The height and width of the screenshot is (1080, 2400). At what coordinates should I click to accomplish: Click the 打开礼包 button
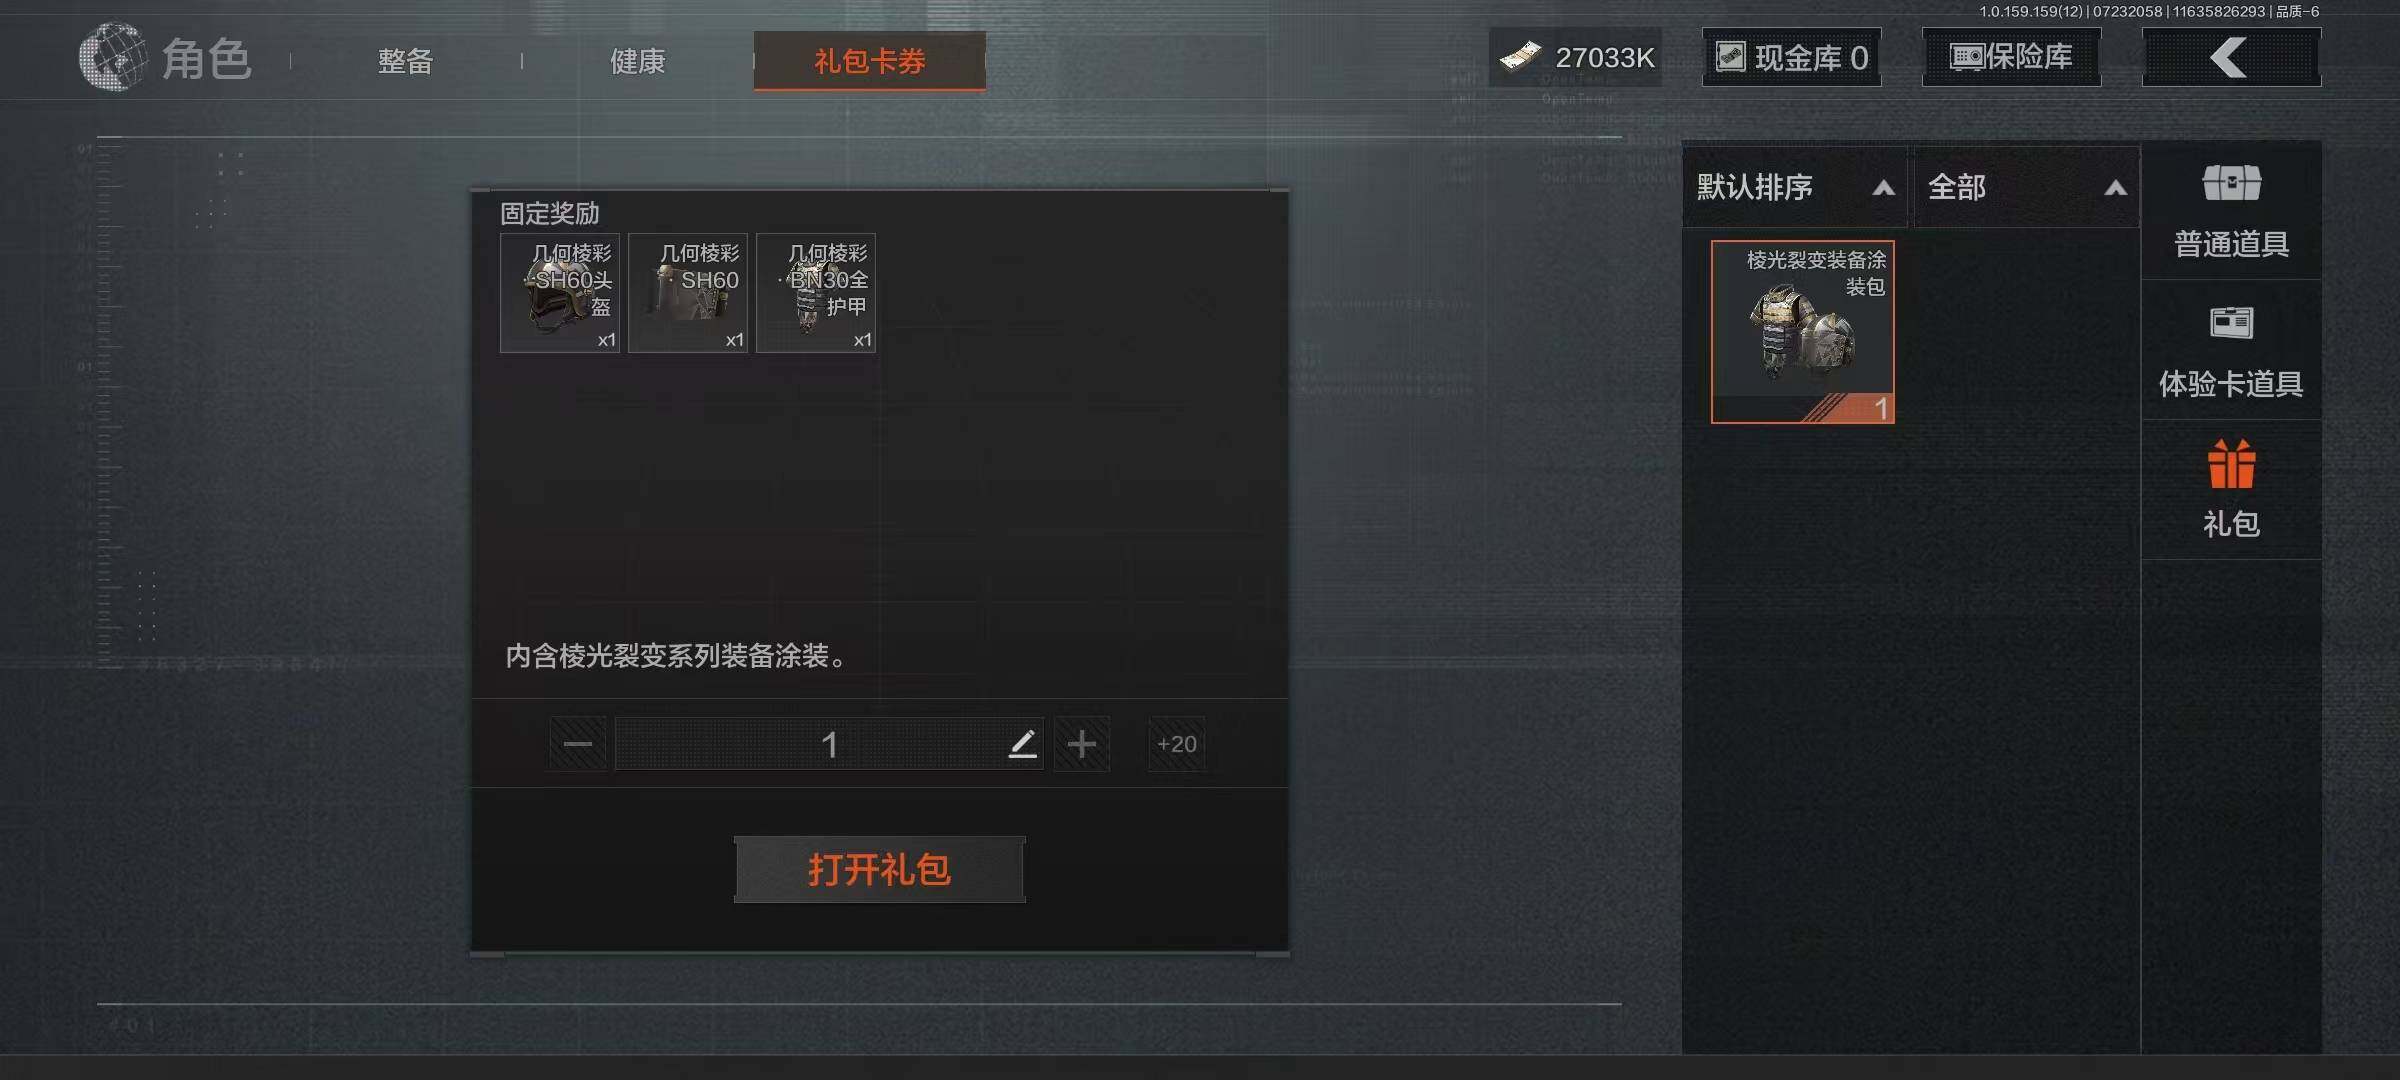(879, 869)
